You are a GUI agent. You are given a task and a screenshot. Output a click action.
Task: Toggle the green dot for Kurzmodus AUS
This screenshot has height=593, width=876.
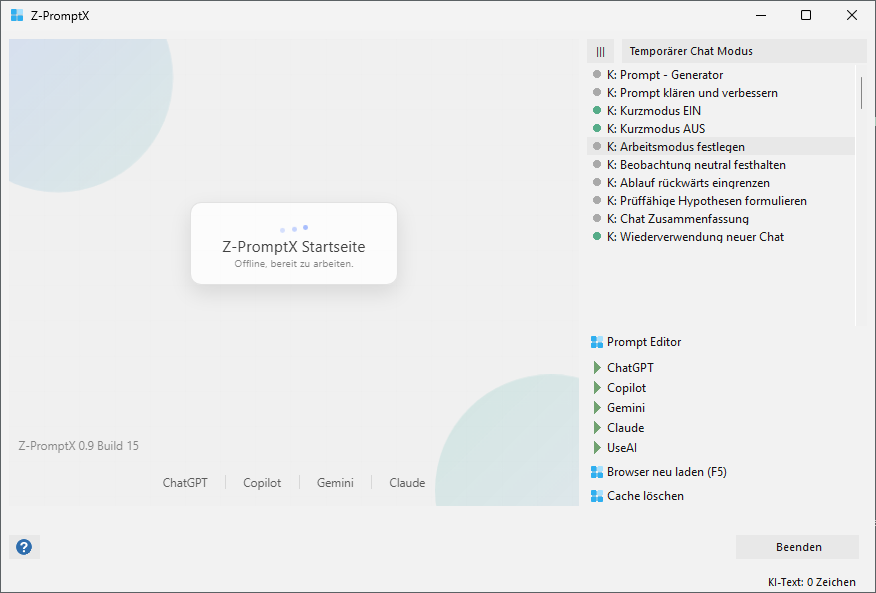pos(597,129)
